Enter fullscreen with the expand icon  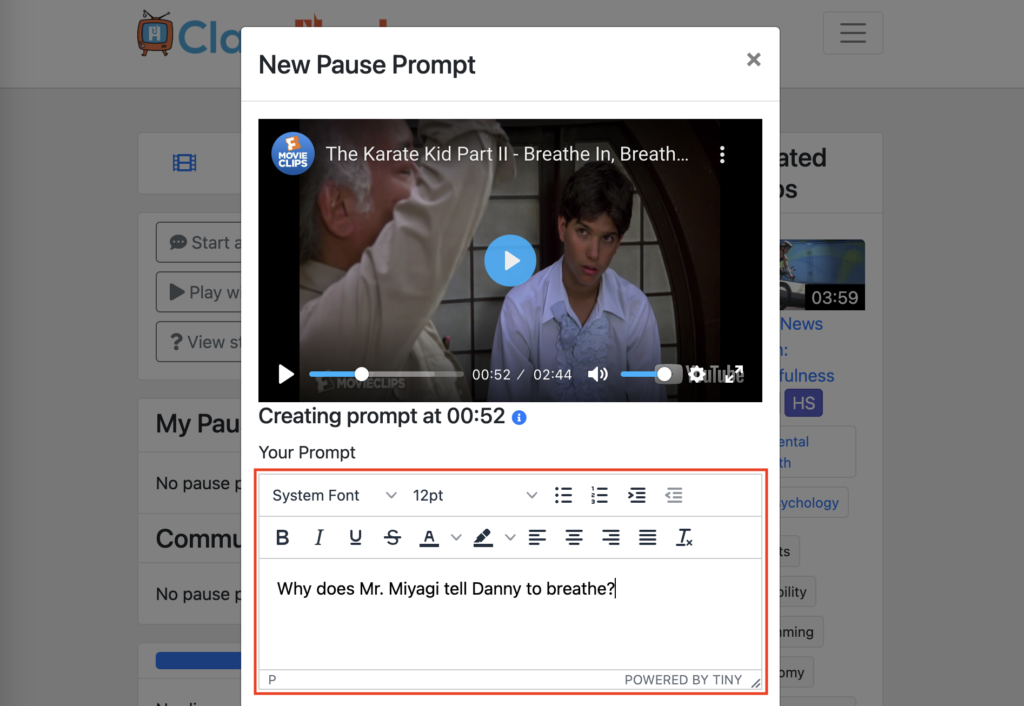click(x=734, y=374)
